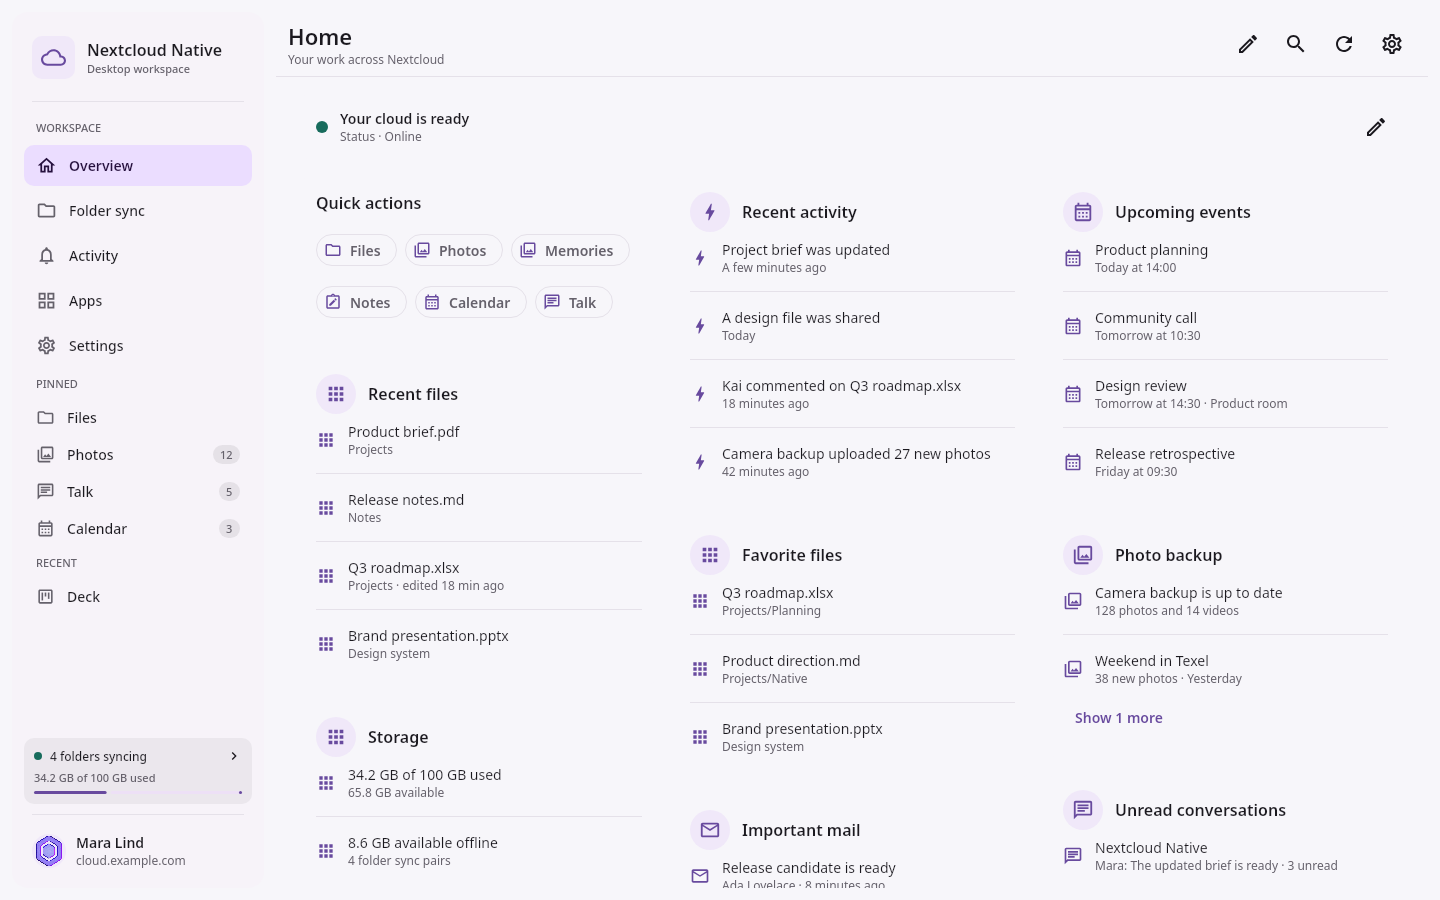Open the Product planning event
The width and height of the screenshot is (1440, 900).
[1225, 258]
